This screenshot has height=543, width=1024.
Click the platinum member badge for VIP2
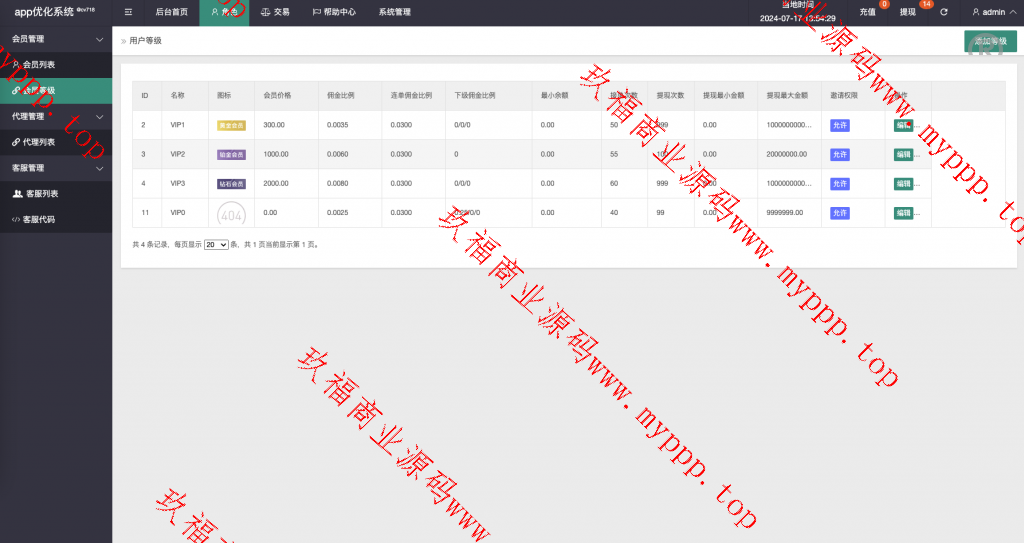231,155
